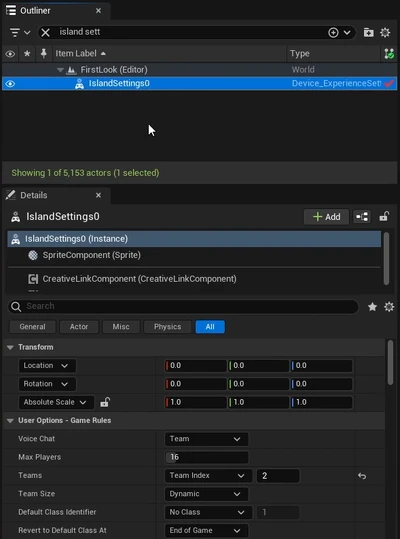Click the Scale X value field

pyautogui.click(x=195, y=402)
